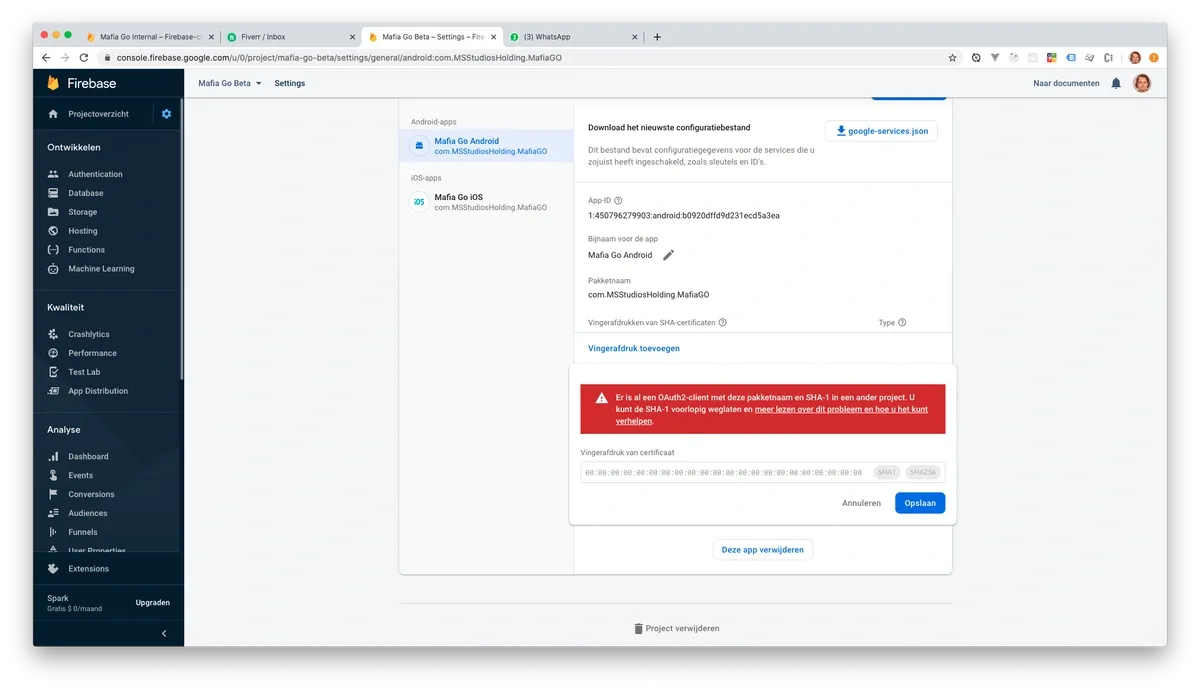
Task: Select Mafia Go iOS app
Action: 486,202
